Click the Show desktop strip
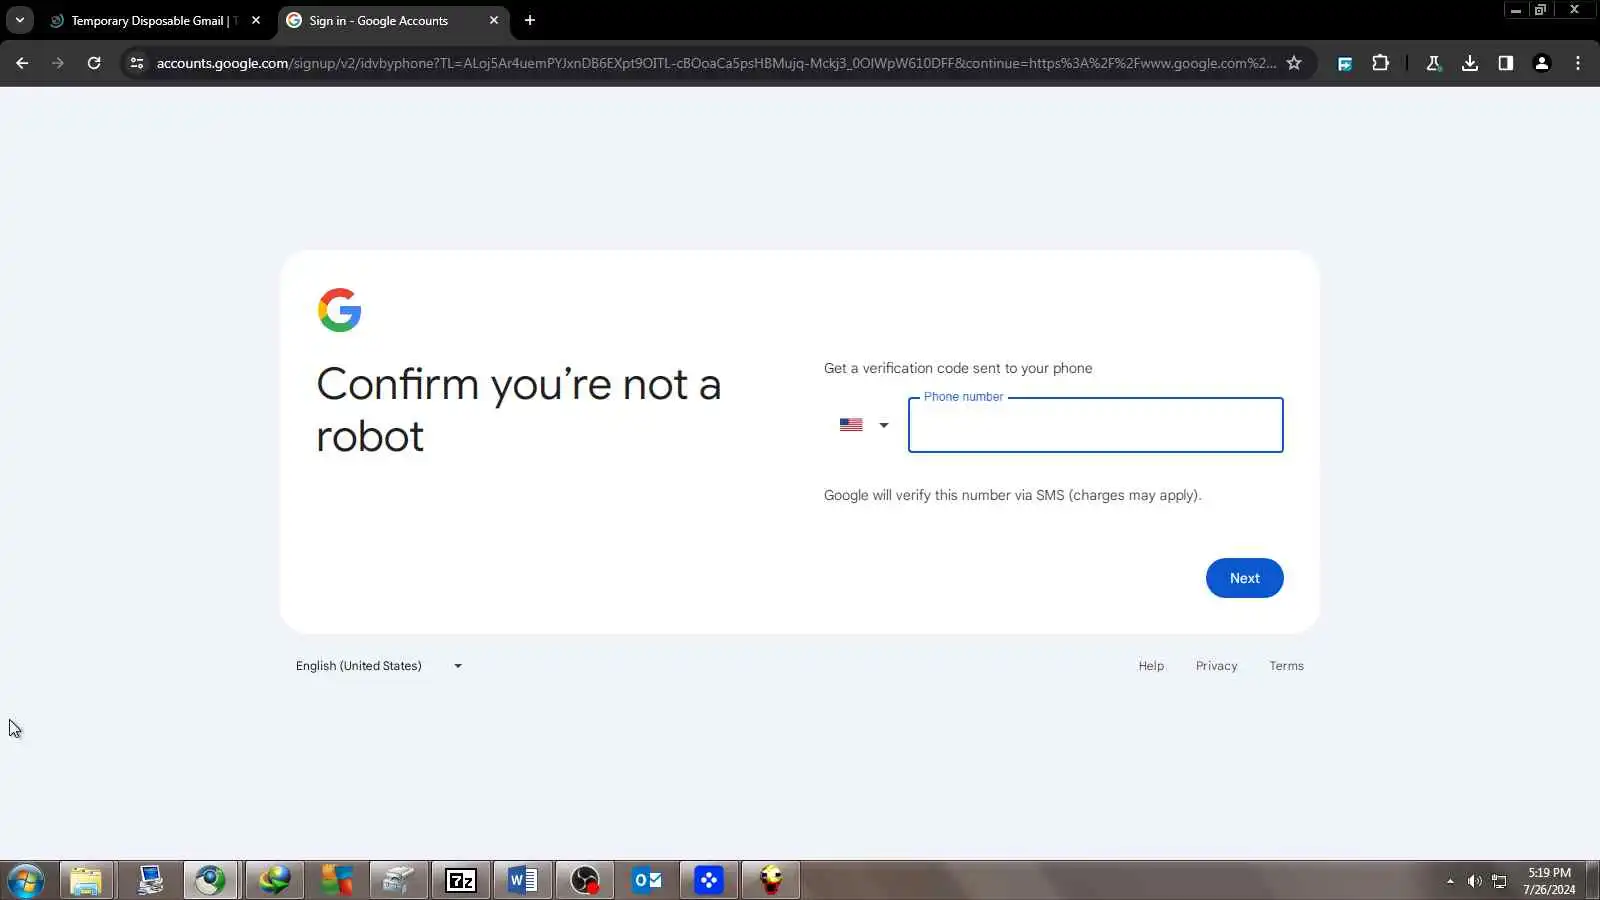The image size is (1600, 900). point(1592,880)
